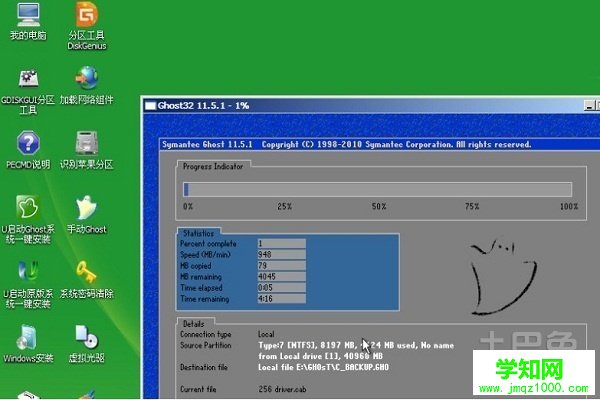Click the Source Partition NTFS description line
Viewport: 600px width, 400px height.
coord(356,345)
